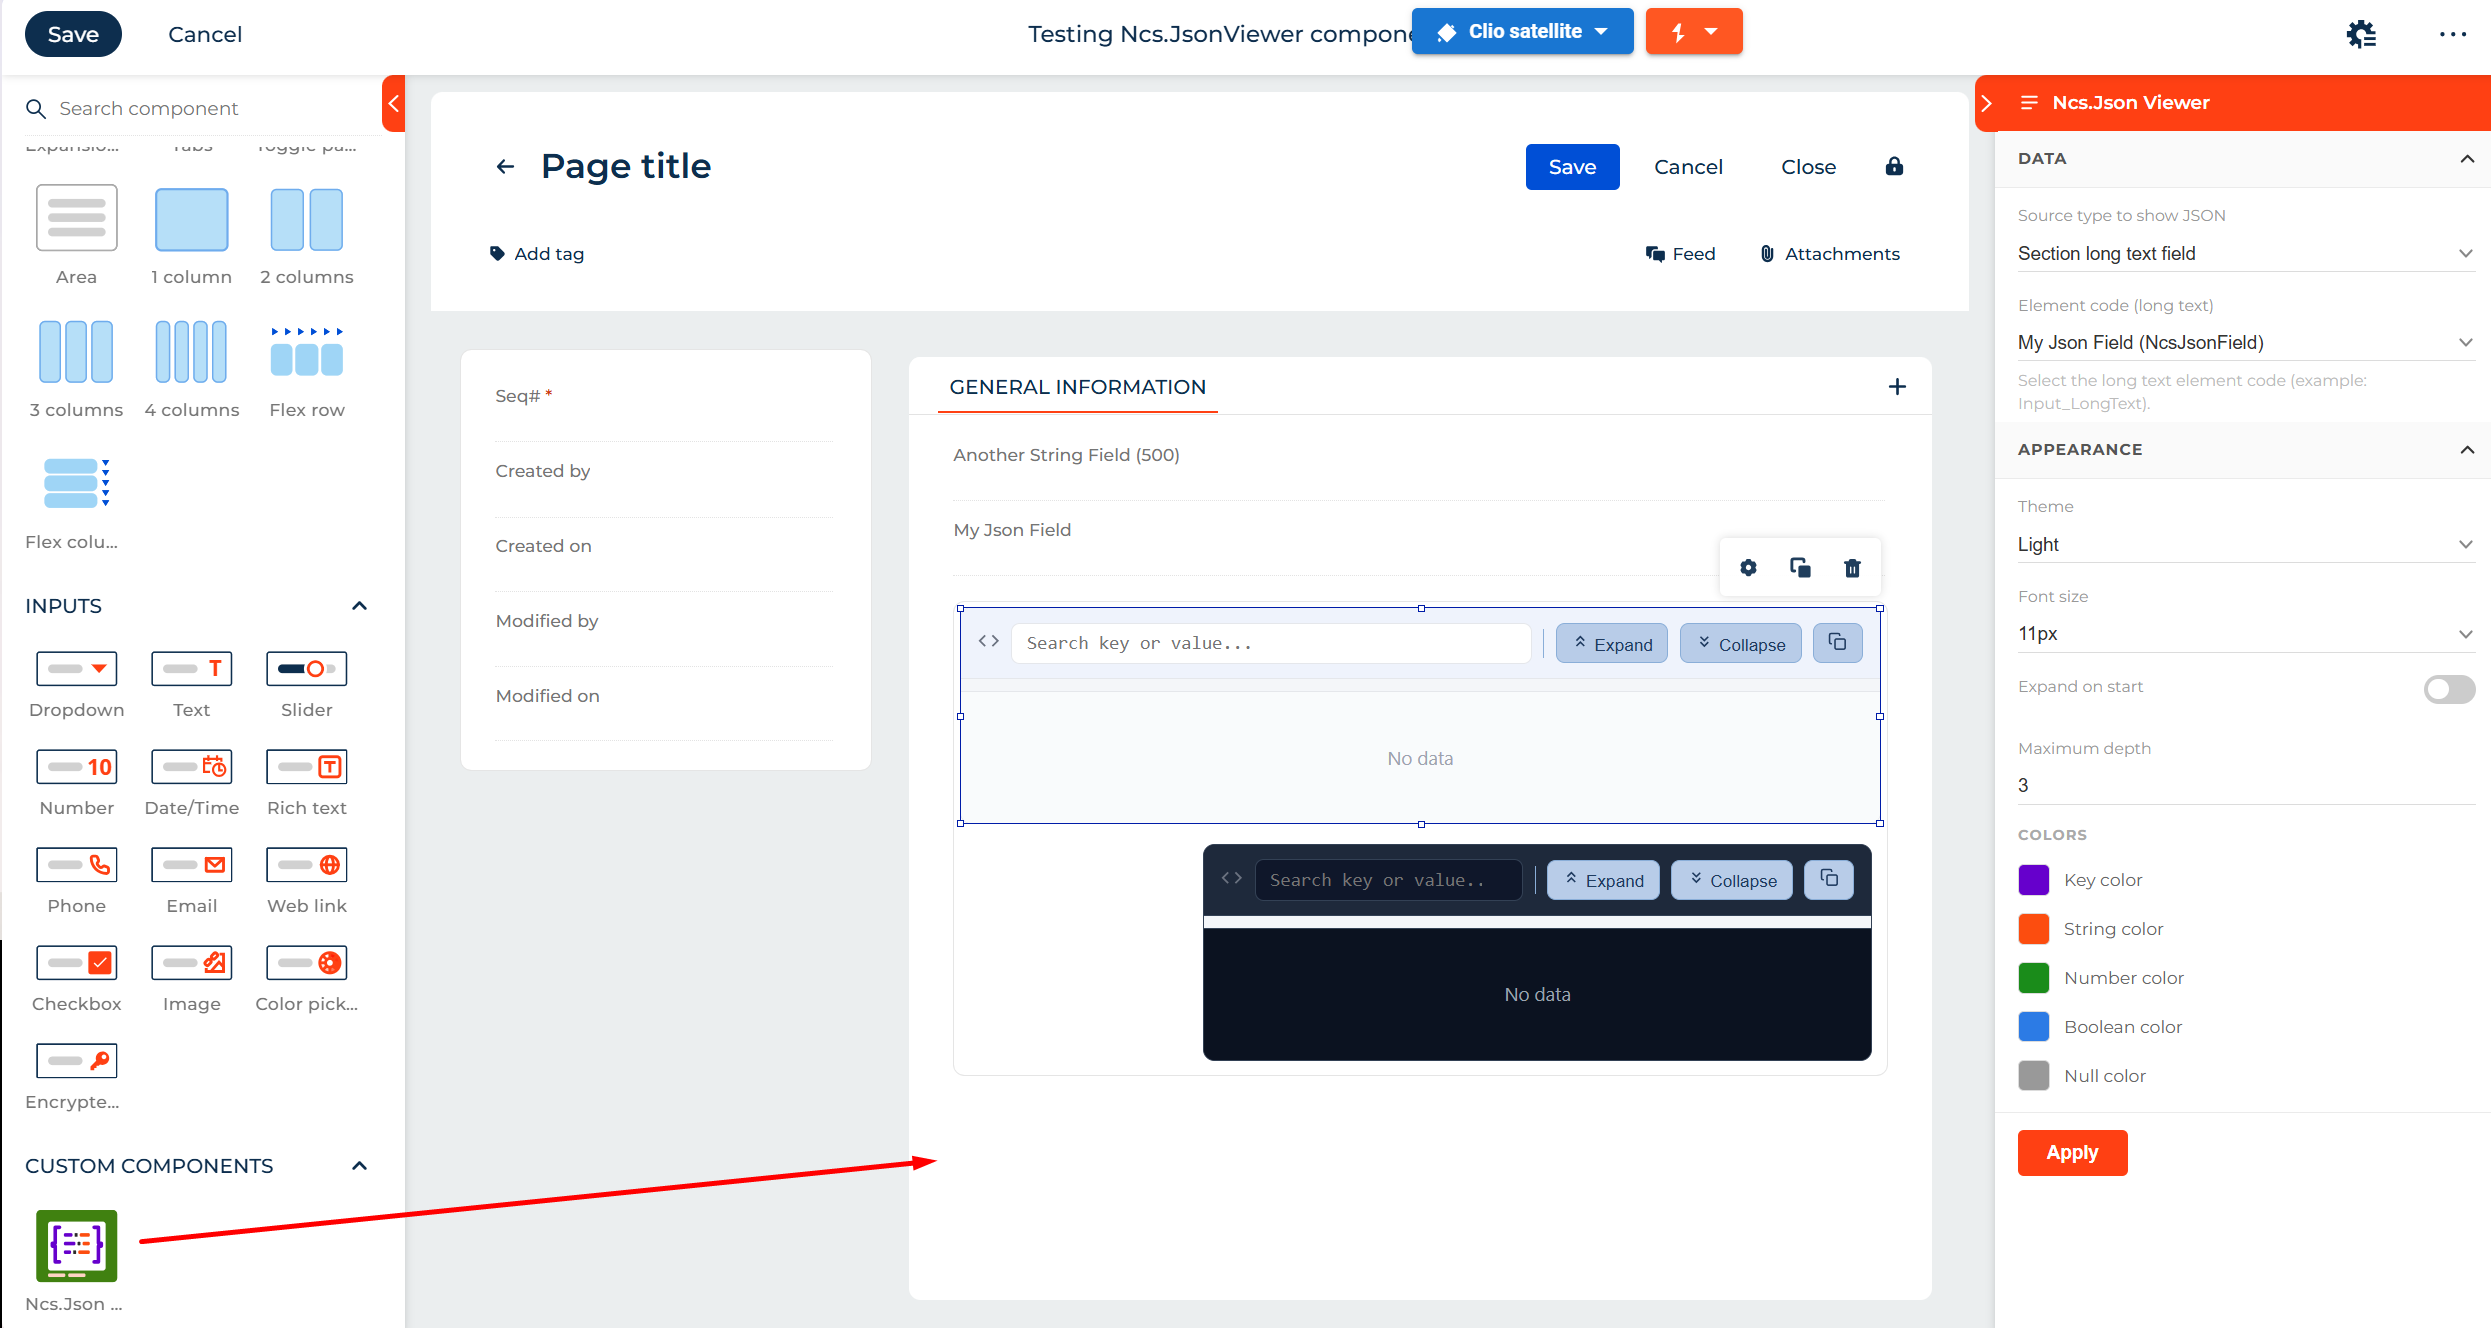Select the Encrypted string component

coord(76,1061)
